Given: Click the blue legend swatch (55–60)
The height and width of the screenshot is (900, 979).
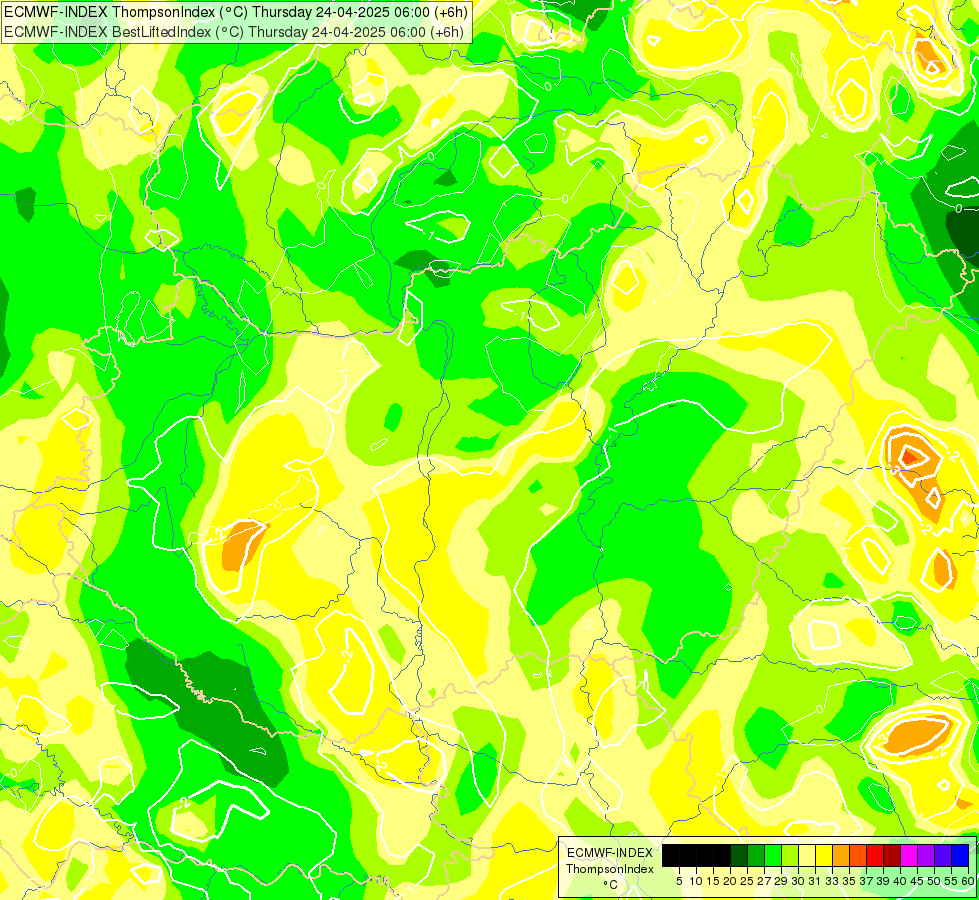Looking at the screenshot, I should 960,855.
